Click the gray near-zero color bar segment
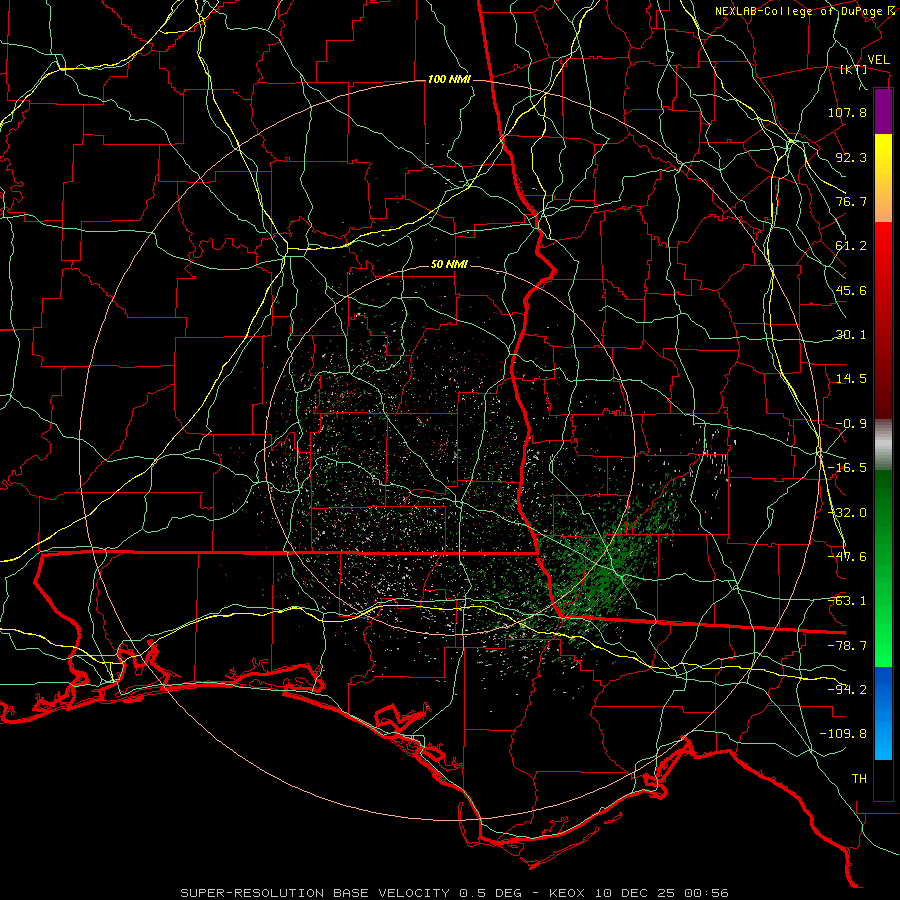 pyautogui.click(x=883, y=445)
